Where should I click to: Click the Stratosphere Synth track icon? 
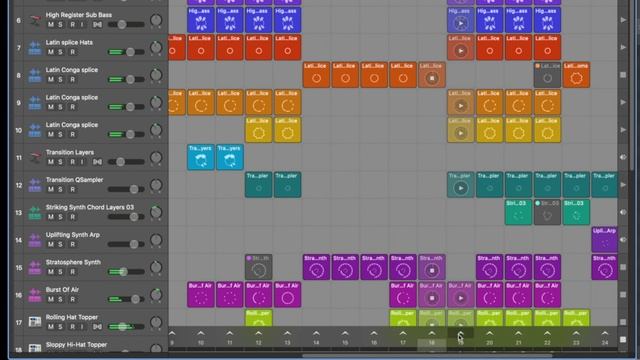tap(35, 268)
